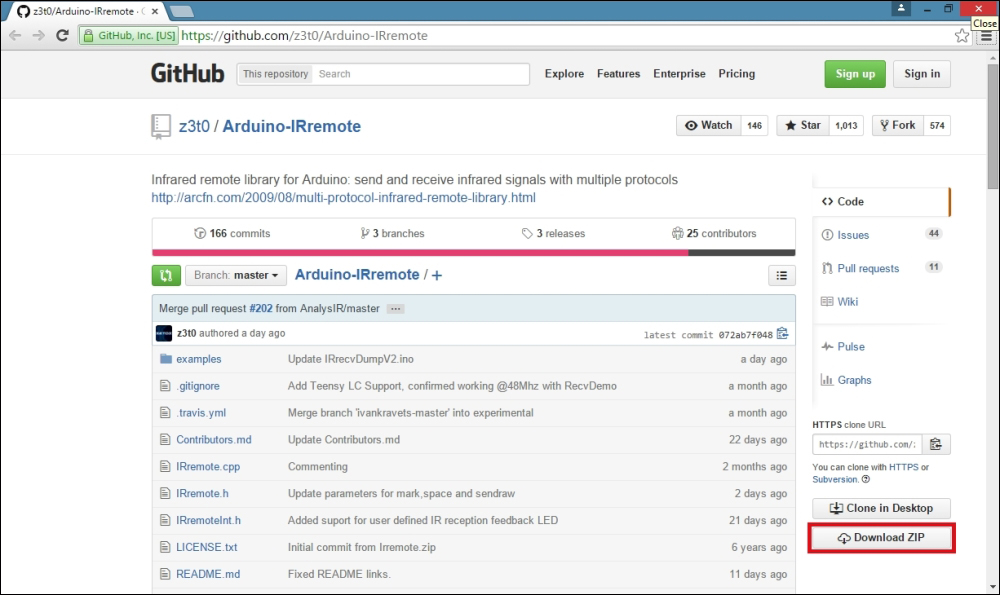Screen dimensions: 1000x595
Task: Copy the HTTPS clone URL to clipboard
Action: [936, 444]
